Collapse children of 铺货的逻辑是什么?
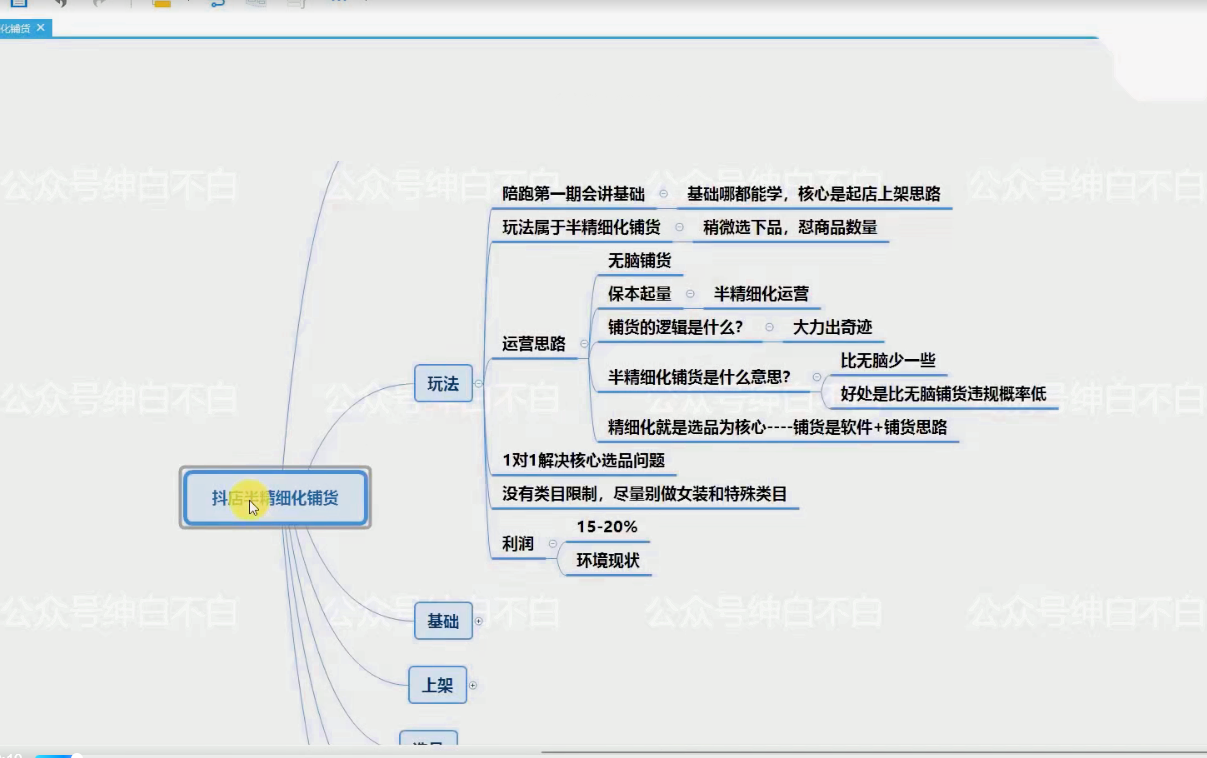Viewport: 1207px width, 758px height. (x=769, y=327)
